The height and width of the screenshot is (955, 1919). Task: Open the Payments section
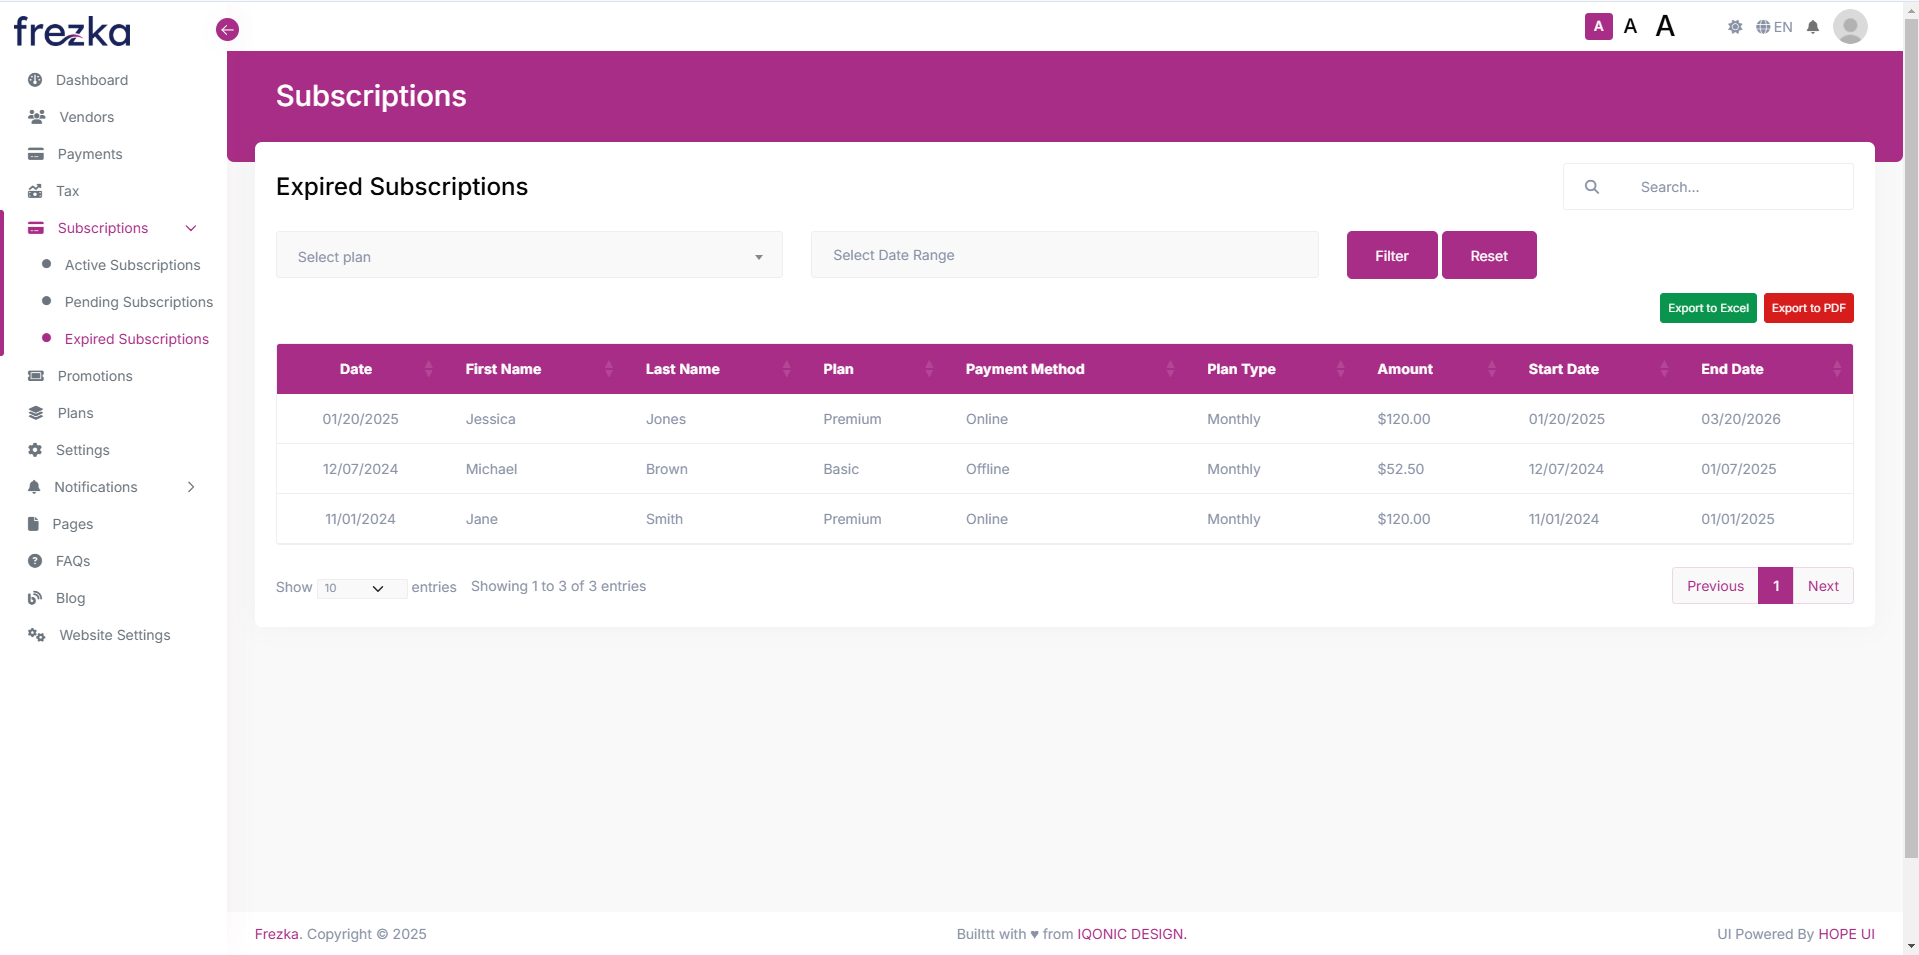[x=89, y=154]
